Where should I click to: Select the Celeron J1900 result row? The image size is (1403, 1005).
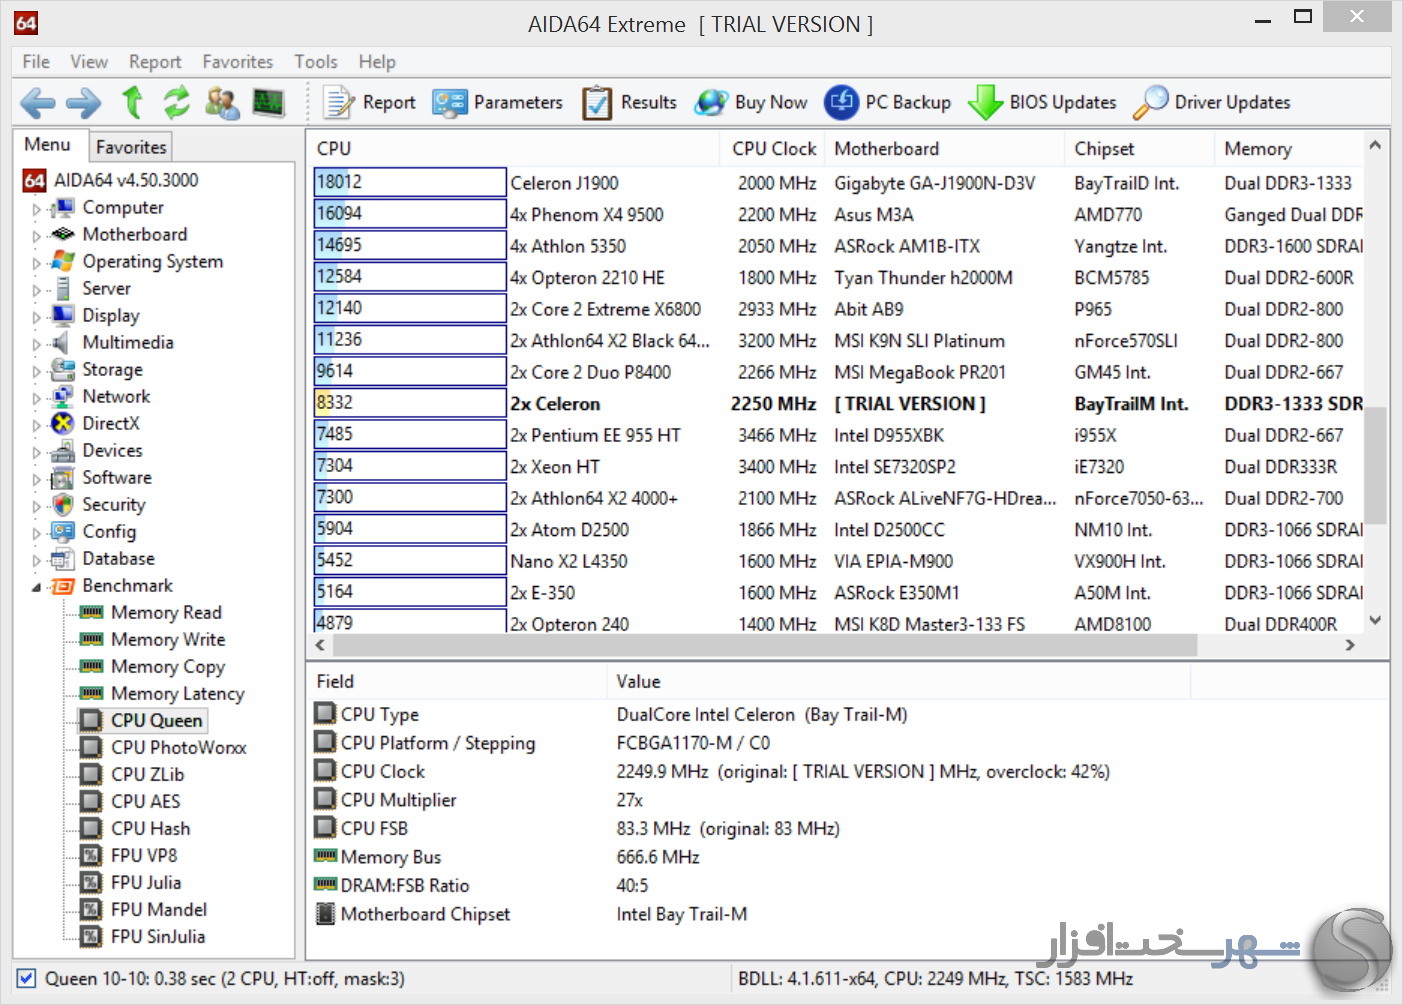tap(838, 183)
